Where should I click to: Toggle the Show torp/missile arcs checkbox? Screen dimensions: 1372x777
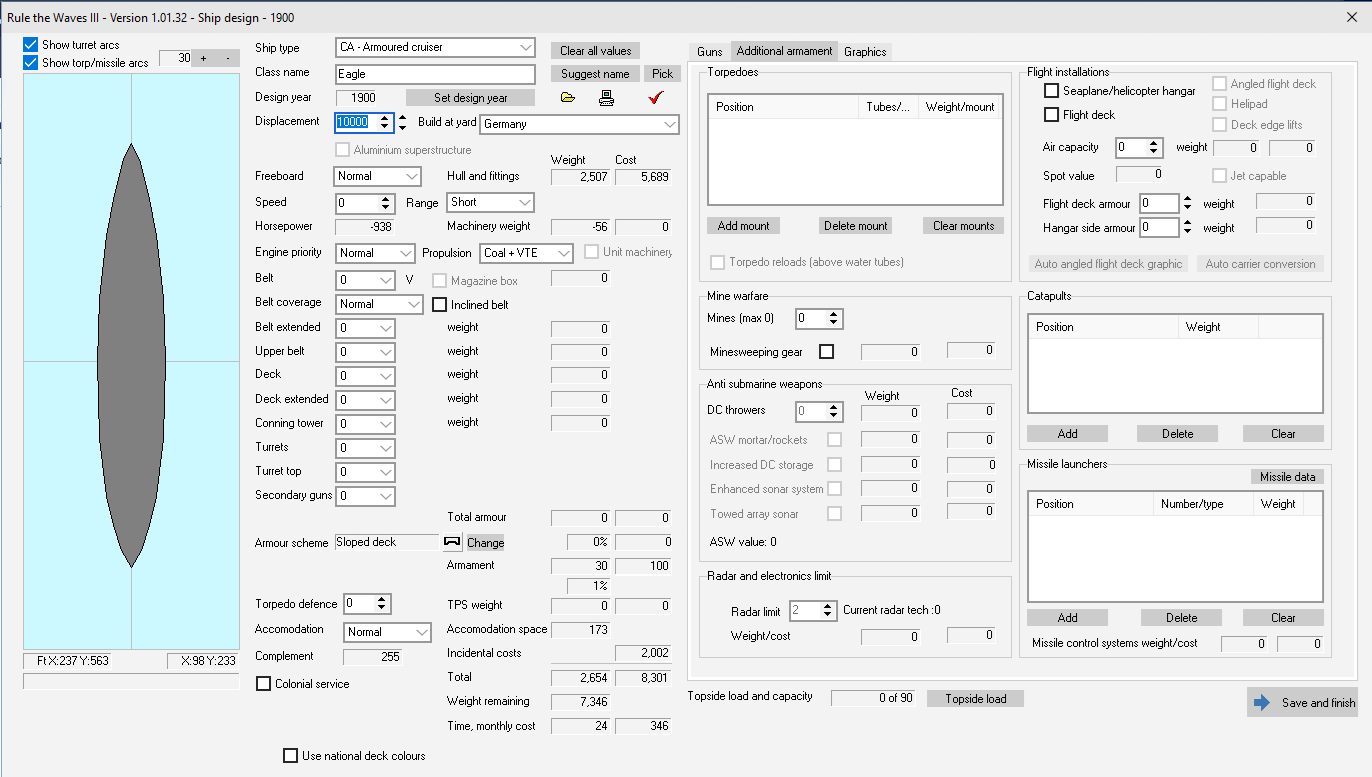pos(31,62)
